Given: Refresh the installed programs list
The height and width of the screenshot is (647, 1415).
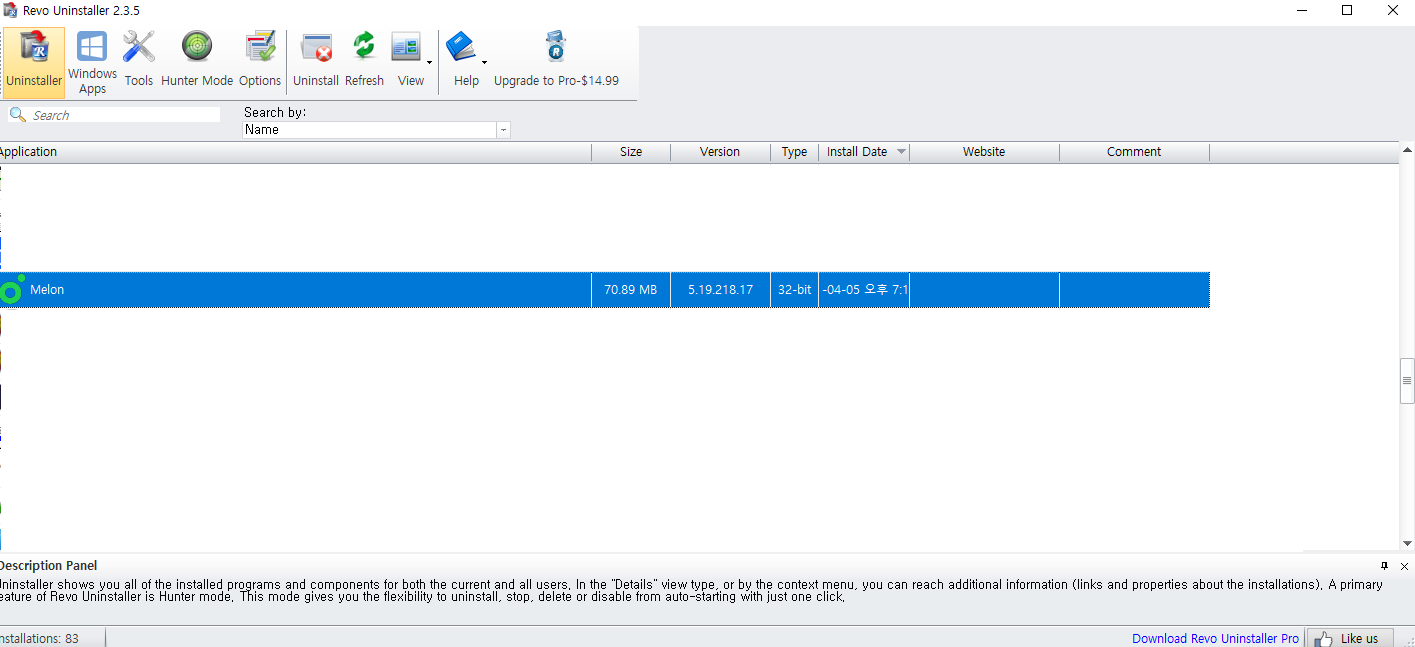Looking at the screenshot, I should pyautogui.click(x=364, y=62).
